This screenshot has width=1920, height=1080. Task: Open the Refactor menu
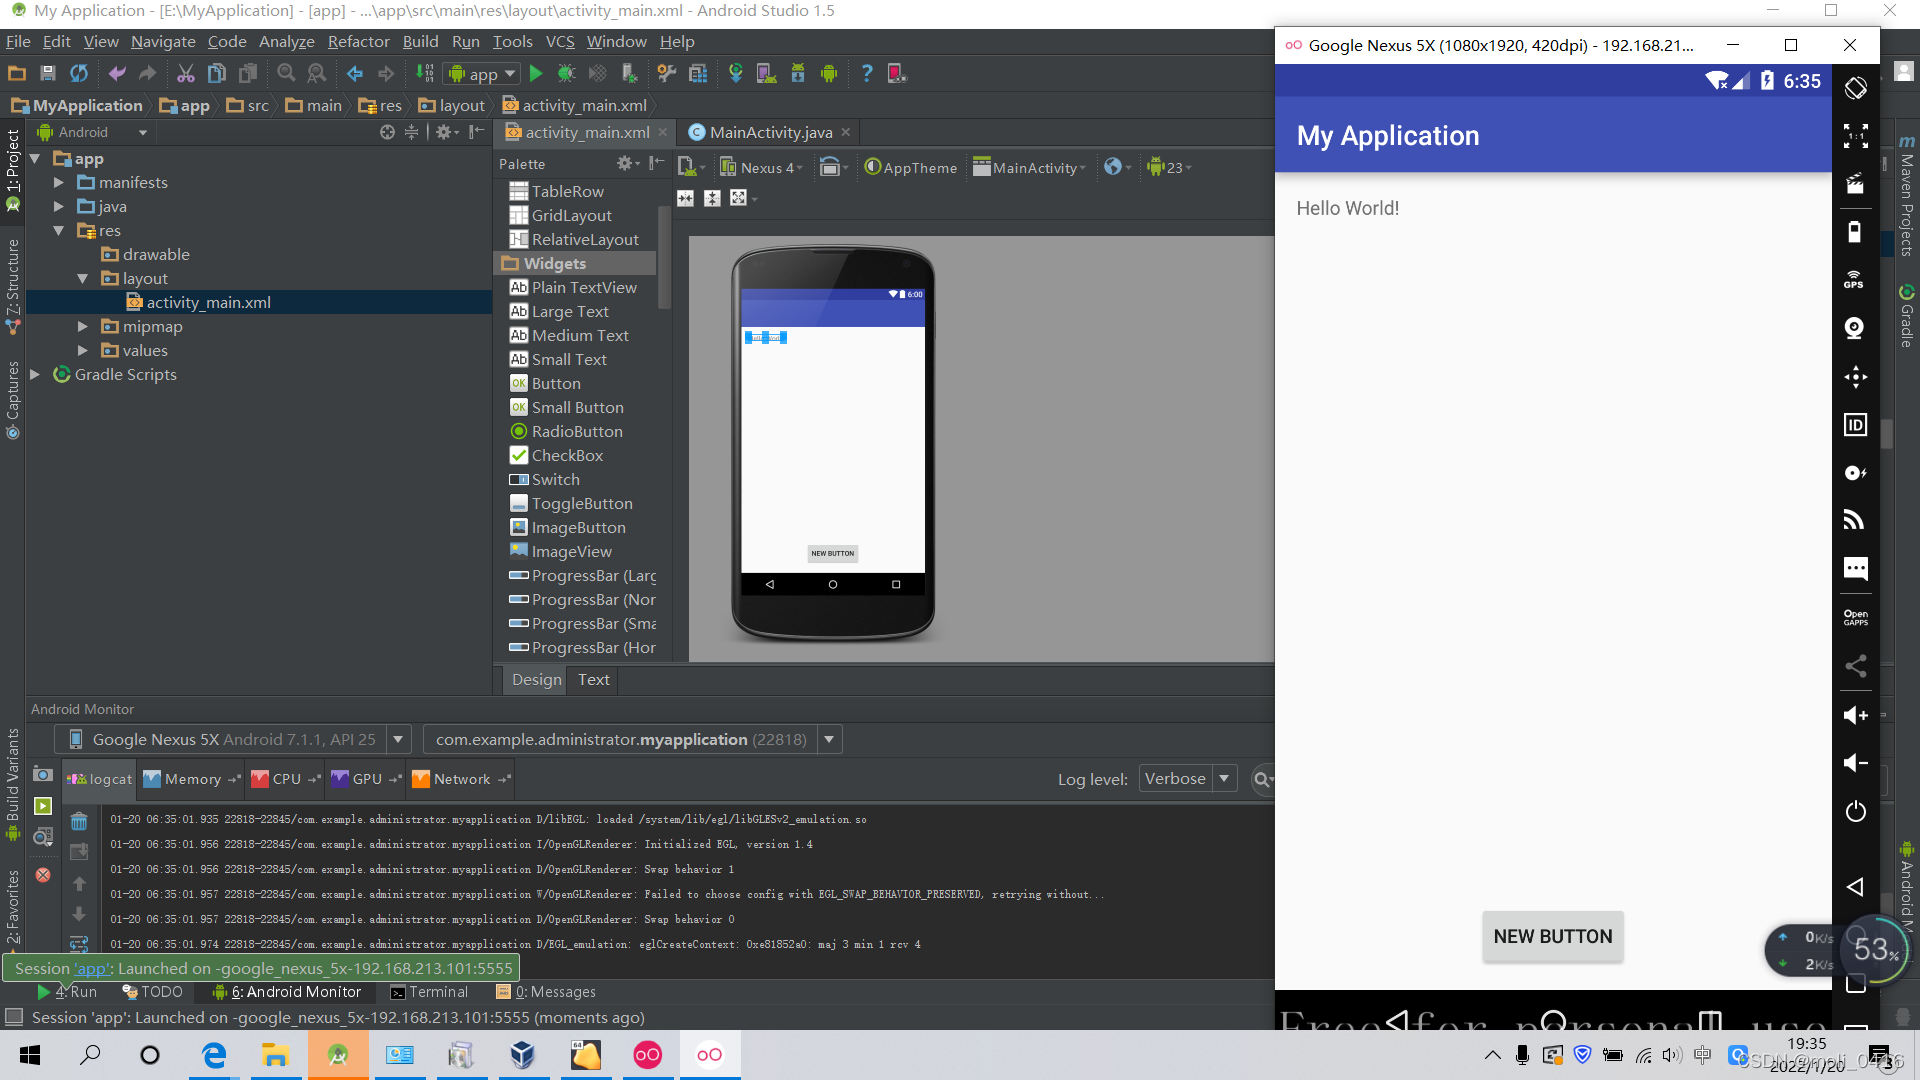tap(358, 42)
